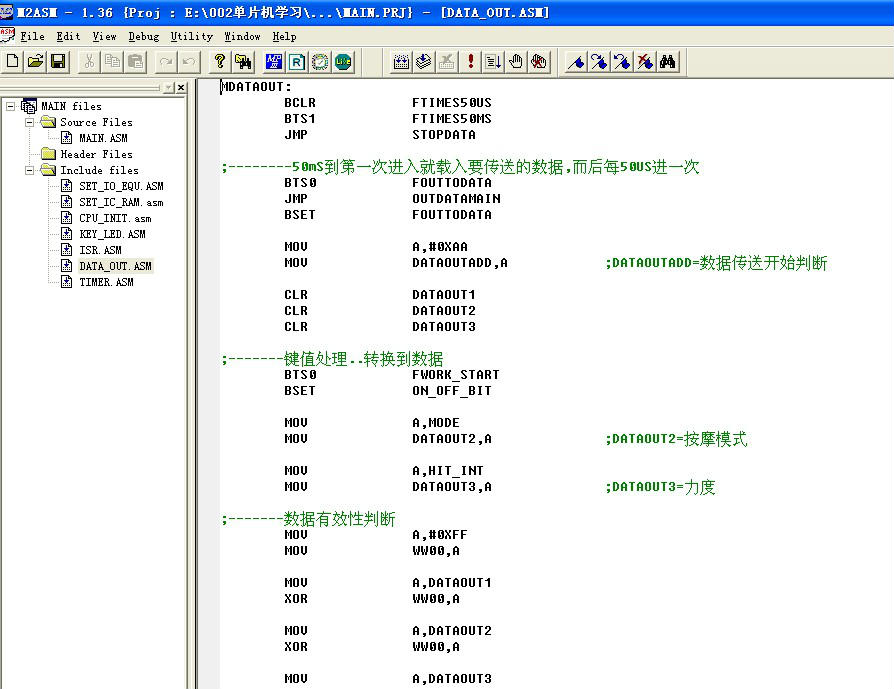Select the Header Files folder

tap(96, 154)
